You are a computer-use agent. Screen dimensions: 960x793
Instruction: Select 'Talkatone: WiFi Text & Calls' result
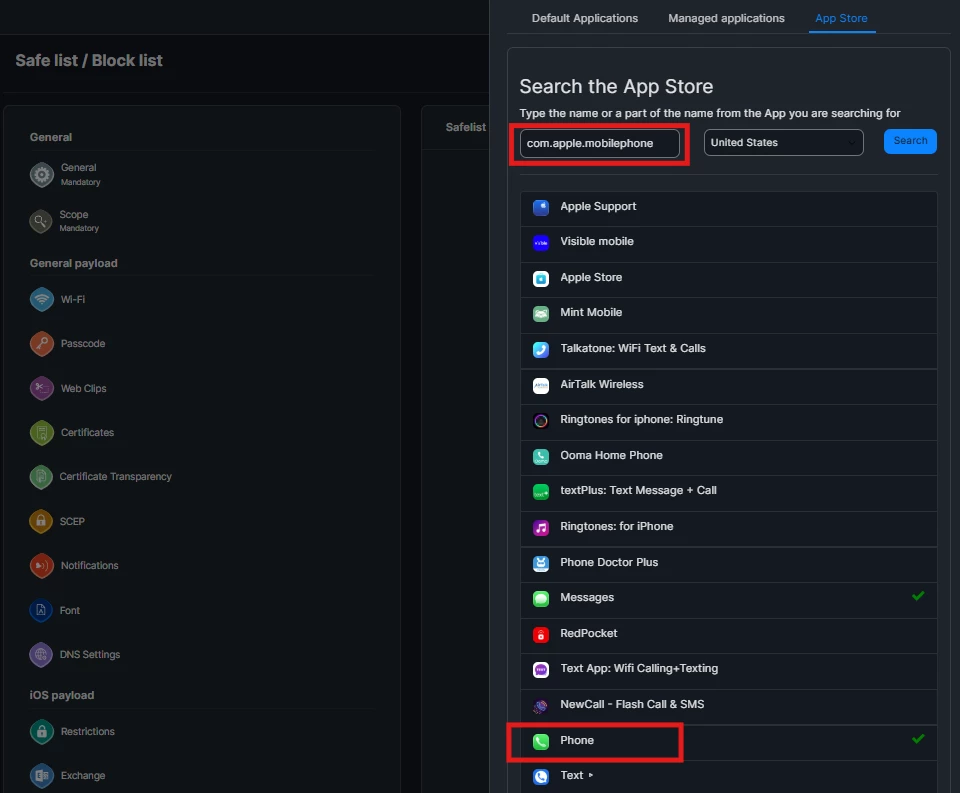click(x=633, y=348)
